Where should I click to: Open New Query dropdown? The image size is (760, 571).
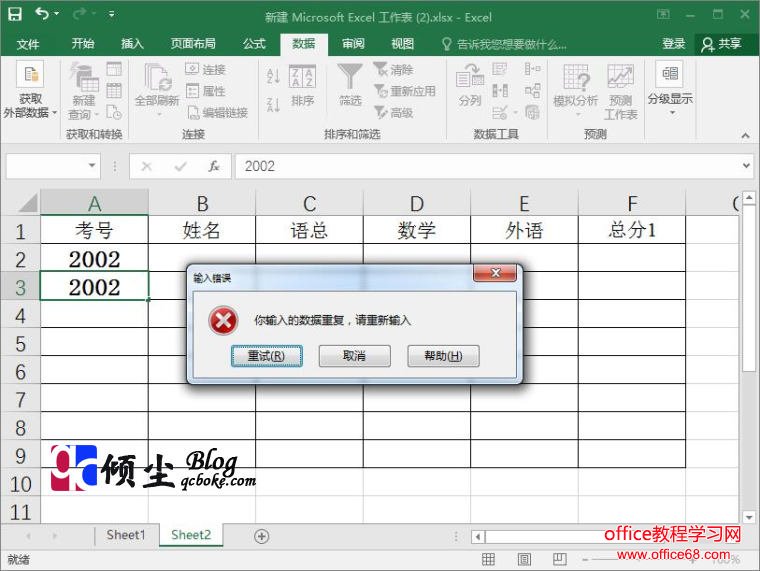83,91
